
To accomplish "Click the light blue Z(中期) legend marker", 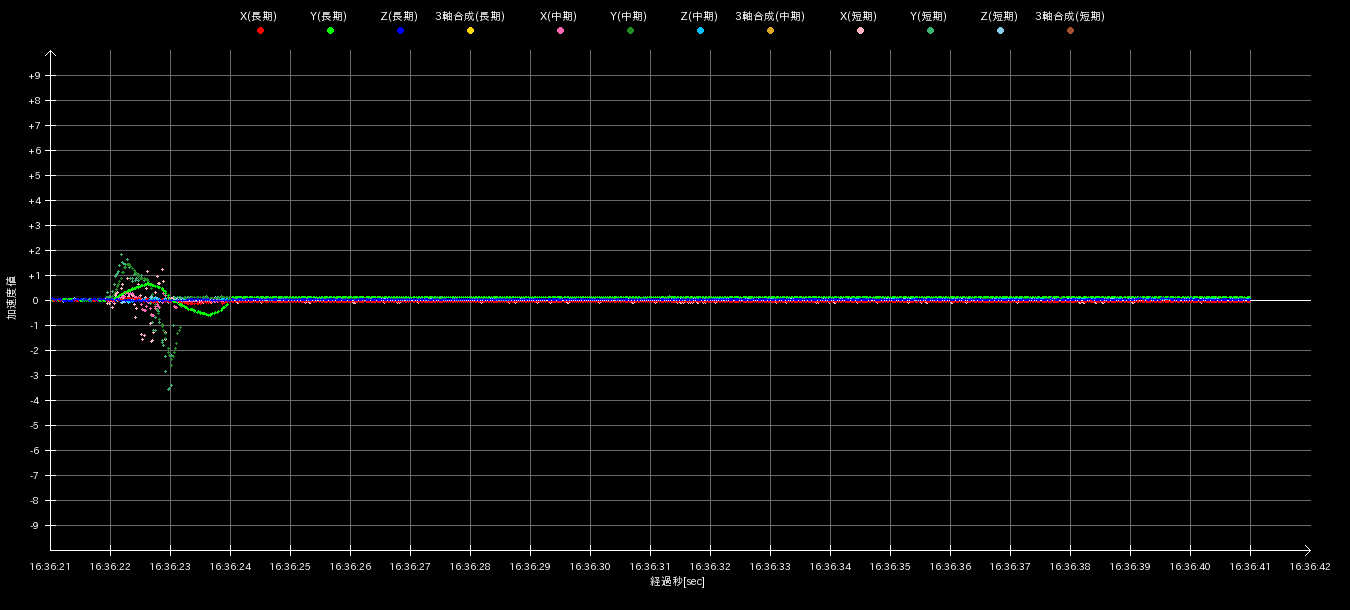I will [x=700, y=31].
